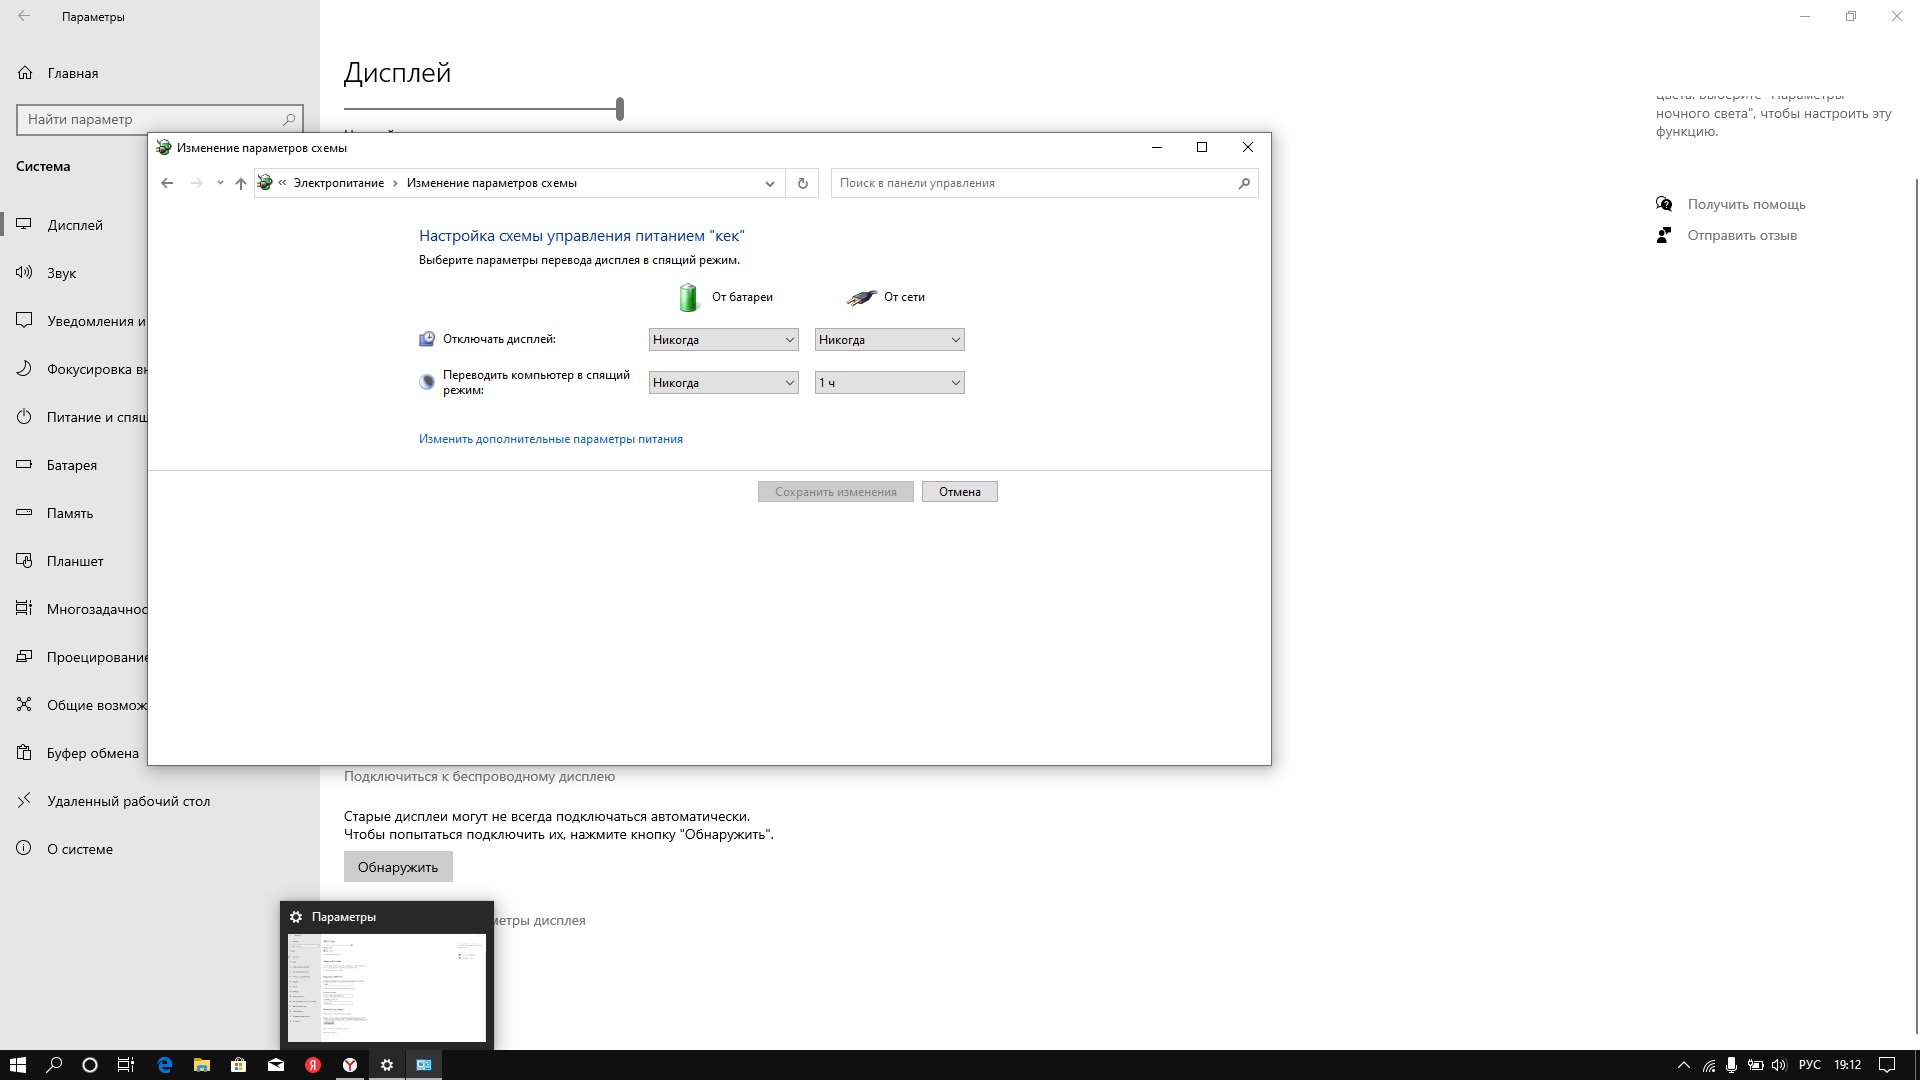Click 'Отмена' button to cancel changes

pyautogui.click(x=960, y=492)
